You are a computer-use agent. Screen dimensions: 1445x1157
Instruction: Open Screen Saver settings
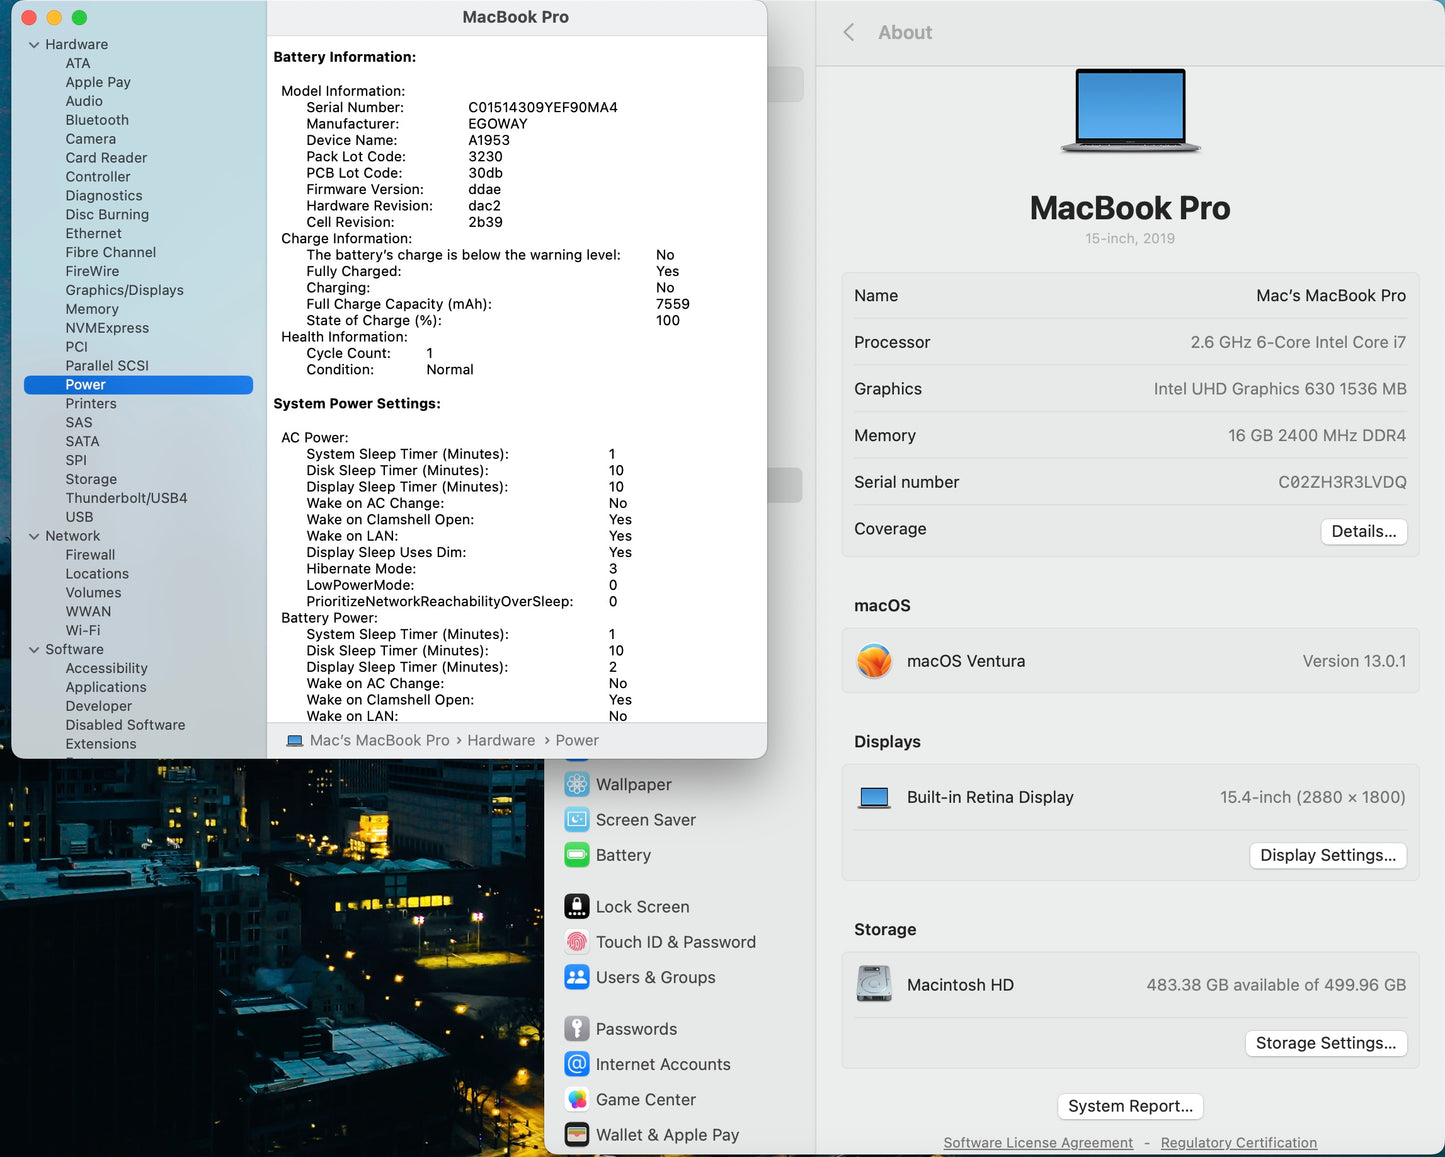(x=645, y=819)
